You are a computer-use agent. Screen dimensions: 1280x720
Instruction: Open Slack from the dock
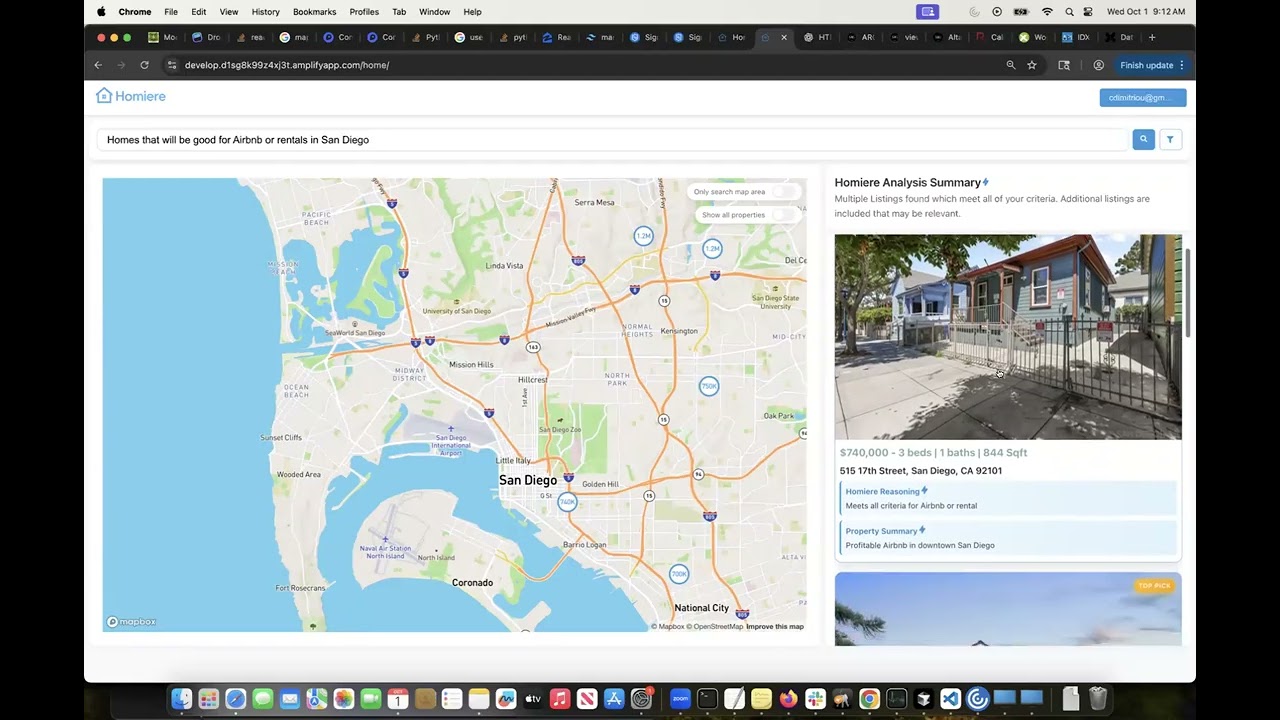click(x=816, y=699)
